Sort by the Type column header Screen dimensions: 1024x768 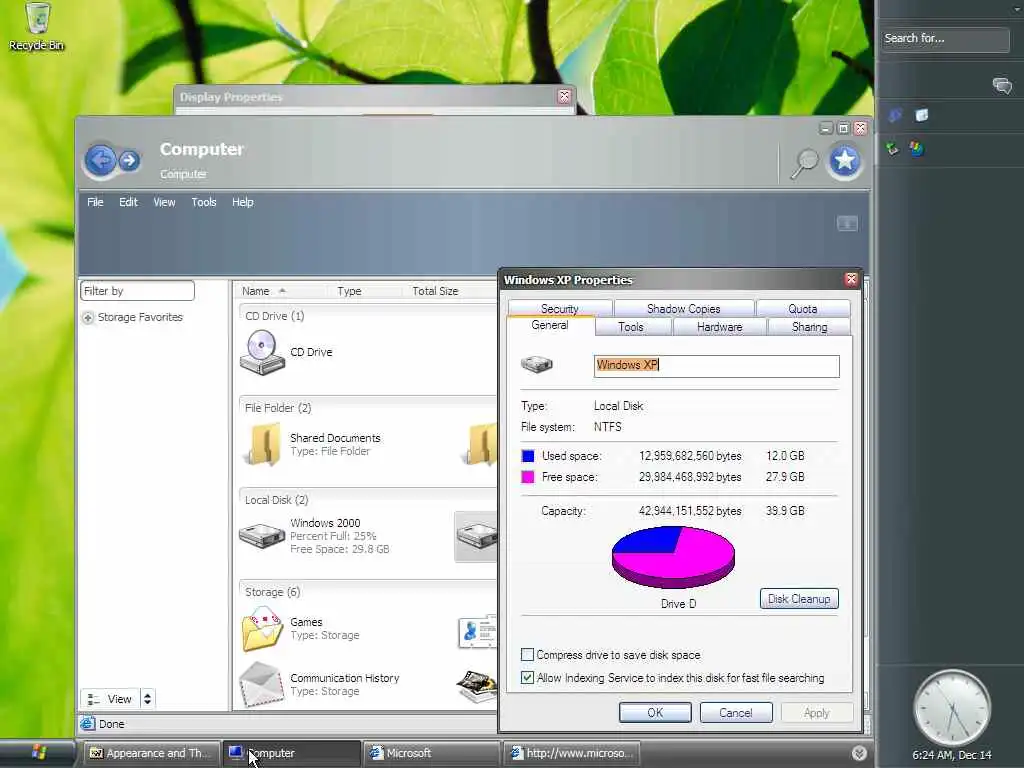point(349,291)
